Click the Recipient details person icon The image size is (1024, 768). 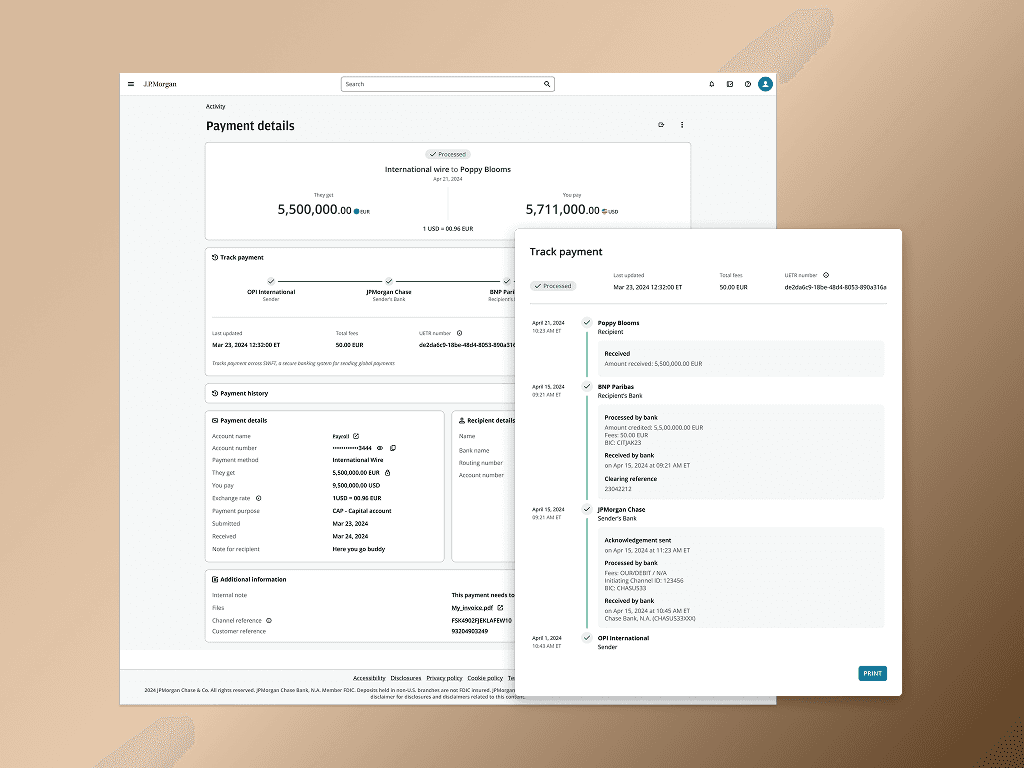(x=462, y=421)
